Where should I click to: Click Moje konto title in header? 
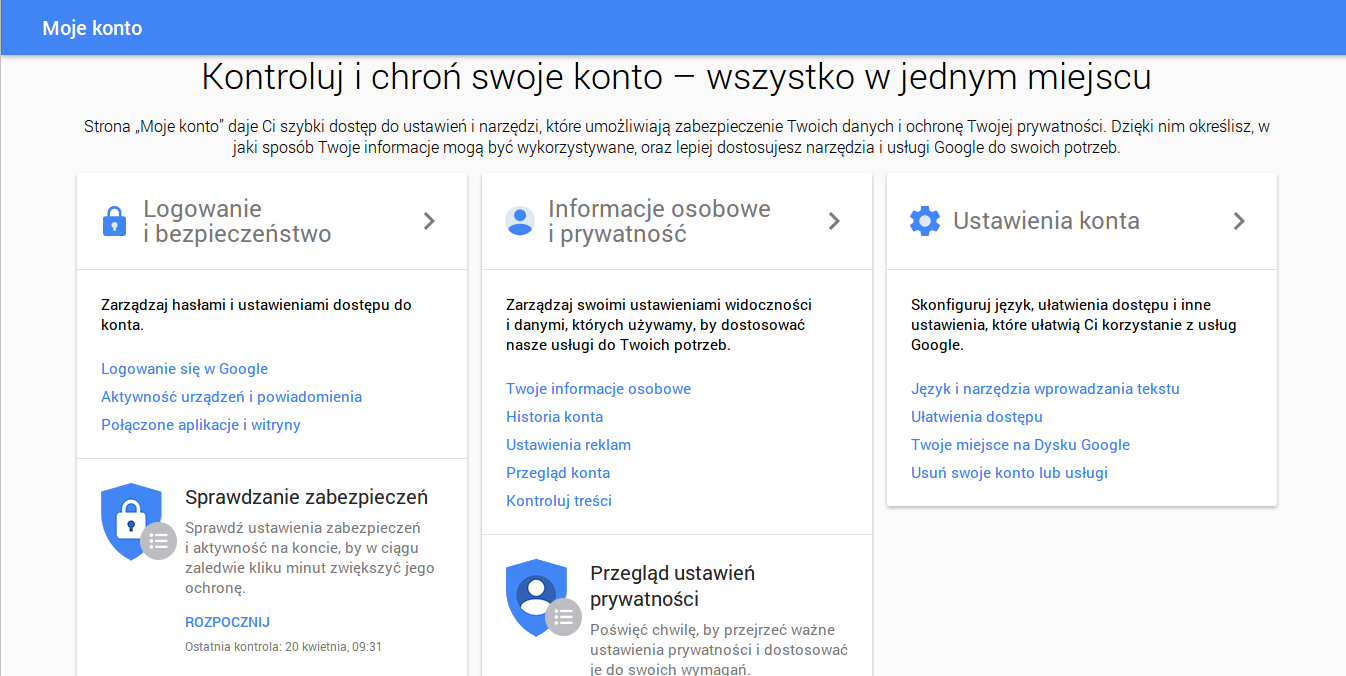pos(92,28)
